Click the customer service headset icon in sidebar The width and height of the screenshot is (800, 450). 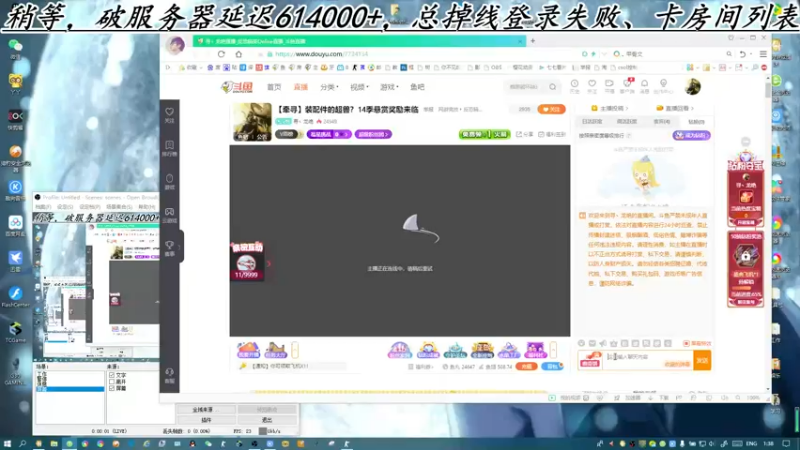coord(169,372)
